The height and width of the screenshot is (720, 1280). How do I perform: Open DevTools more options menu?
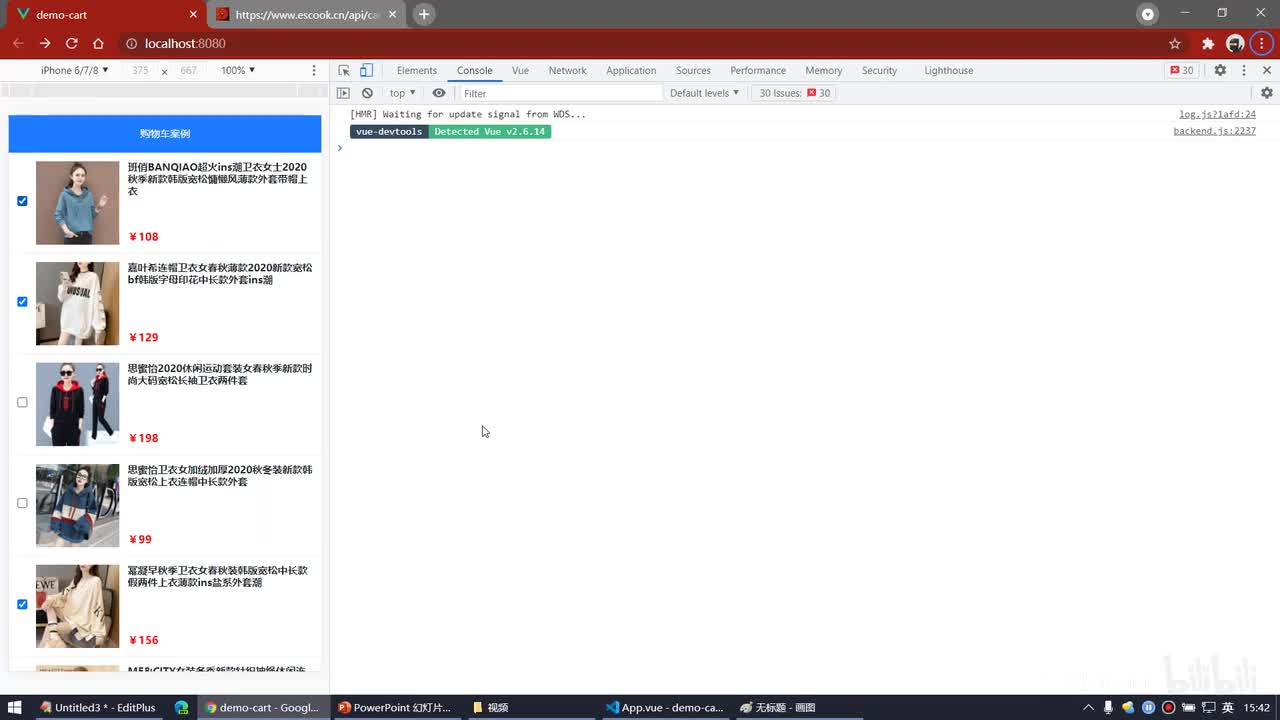pyautogui.click(x=1244, y=70)
